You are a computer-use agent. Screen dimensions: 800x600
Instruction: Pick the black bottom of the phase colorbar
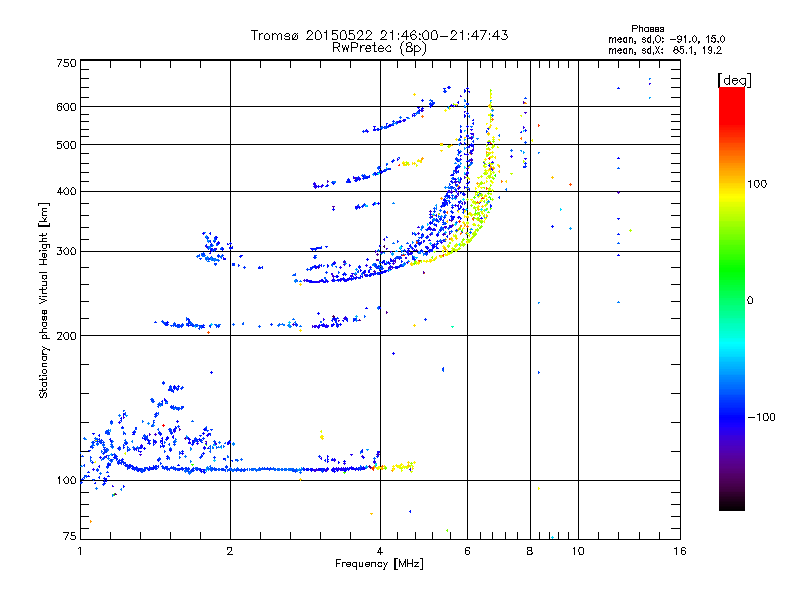(x=732, y=503)
